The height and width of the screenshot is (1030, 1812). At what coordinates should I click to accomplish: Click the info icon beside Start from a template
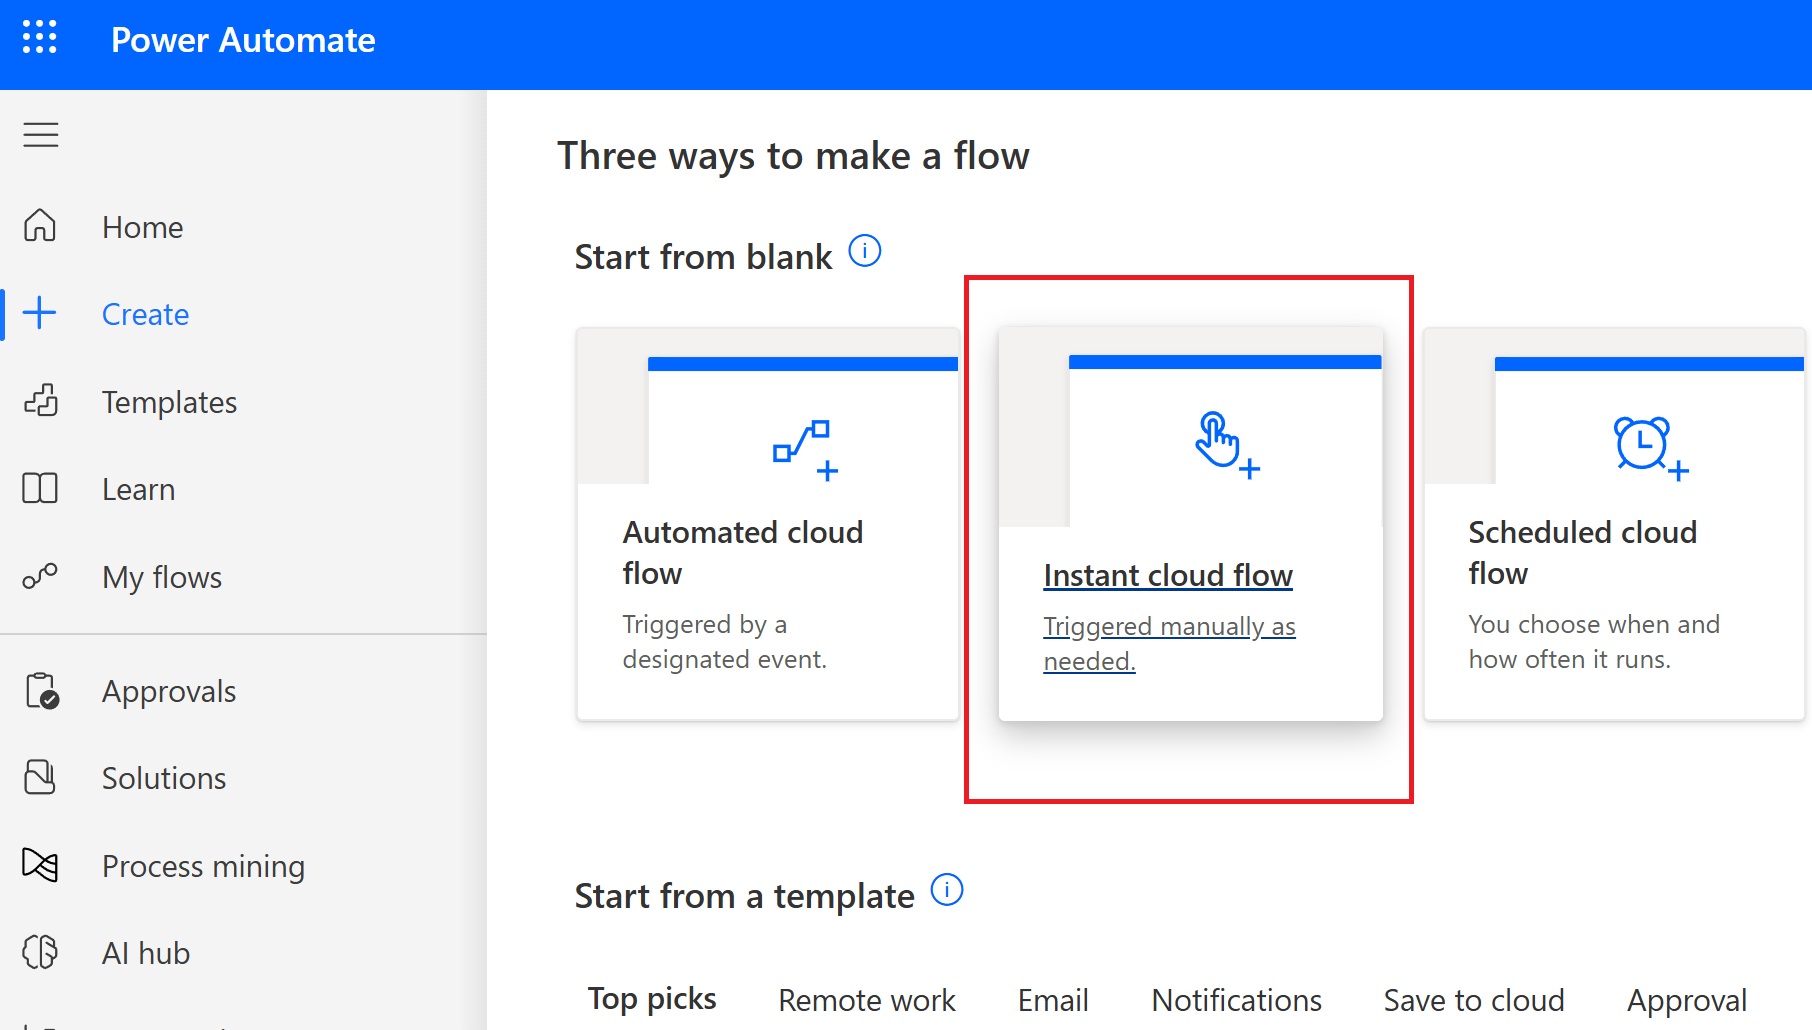(946, 890)
